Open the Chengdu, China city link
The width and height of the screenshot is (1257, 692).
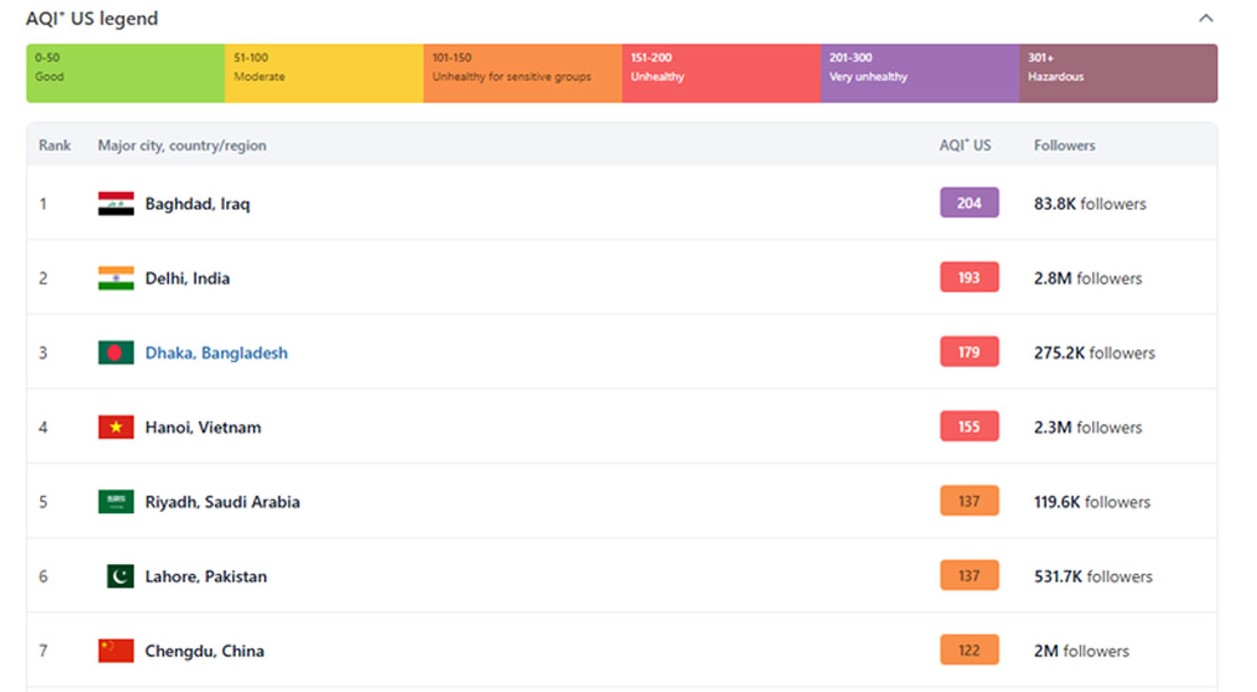click(205, 651)
